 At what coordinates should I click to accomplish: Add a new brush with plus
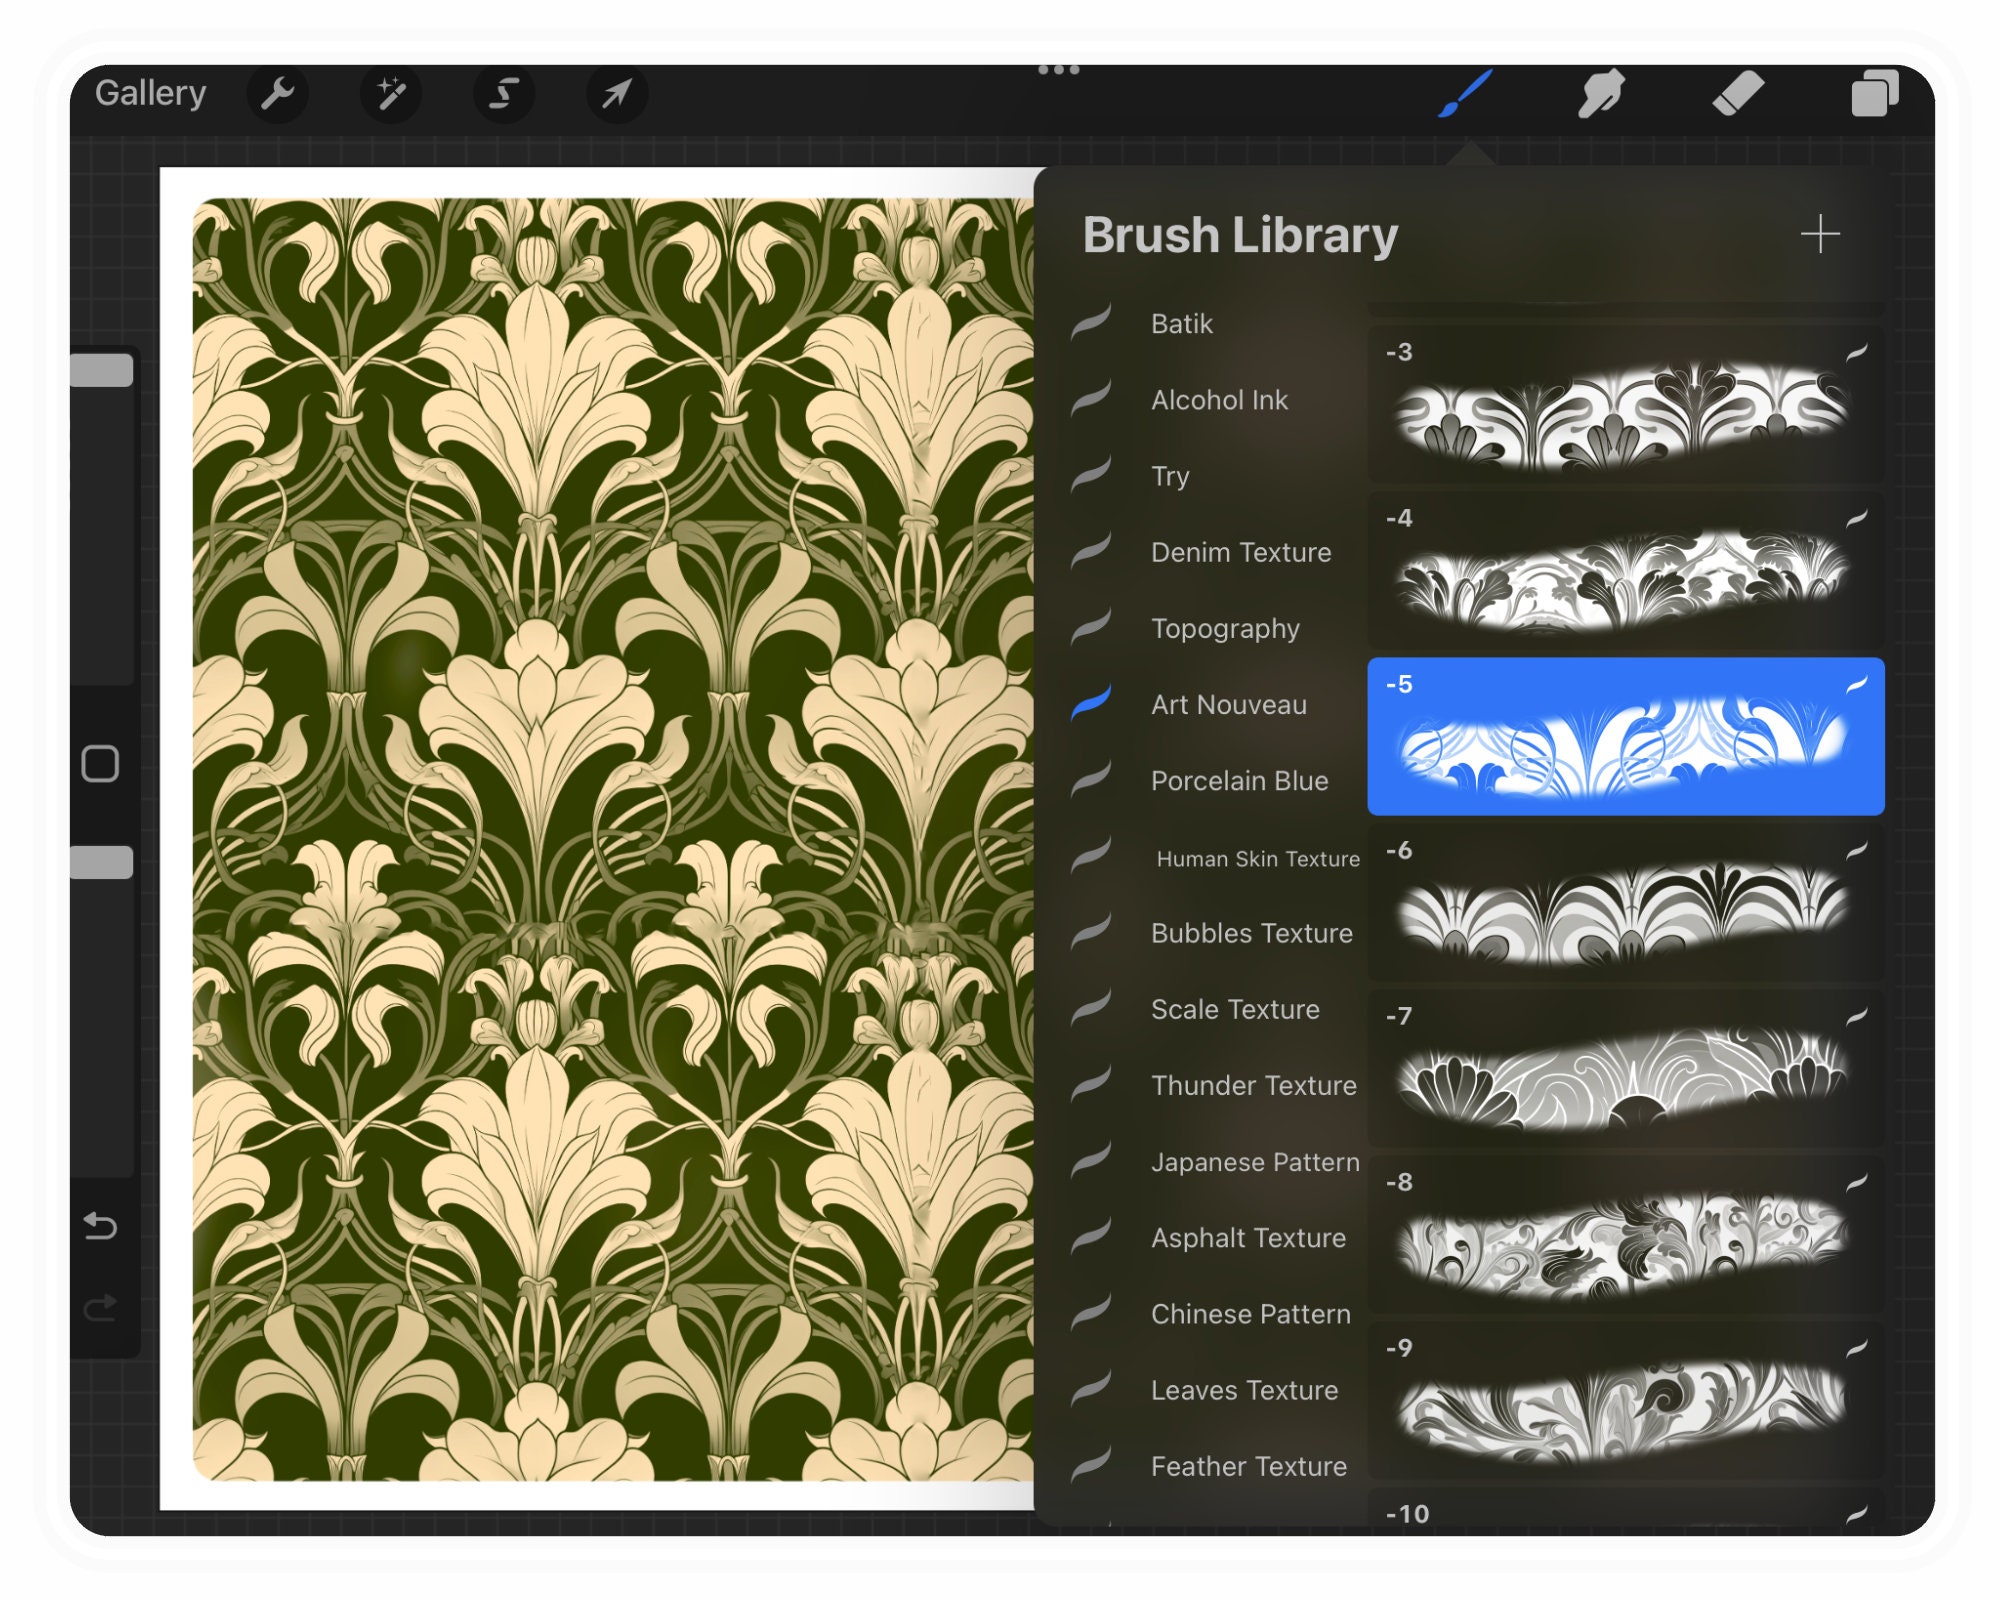(x=1820, y=234)
